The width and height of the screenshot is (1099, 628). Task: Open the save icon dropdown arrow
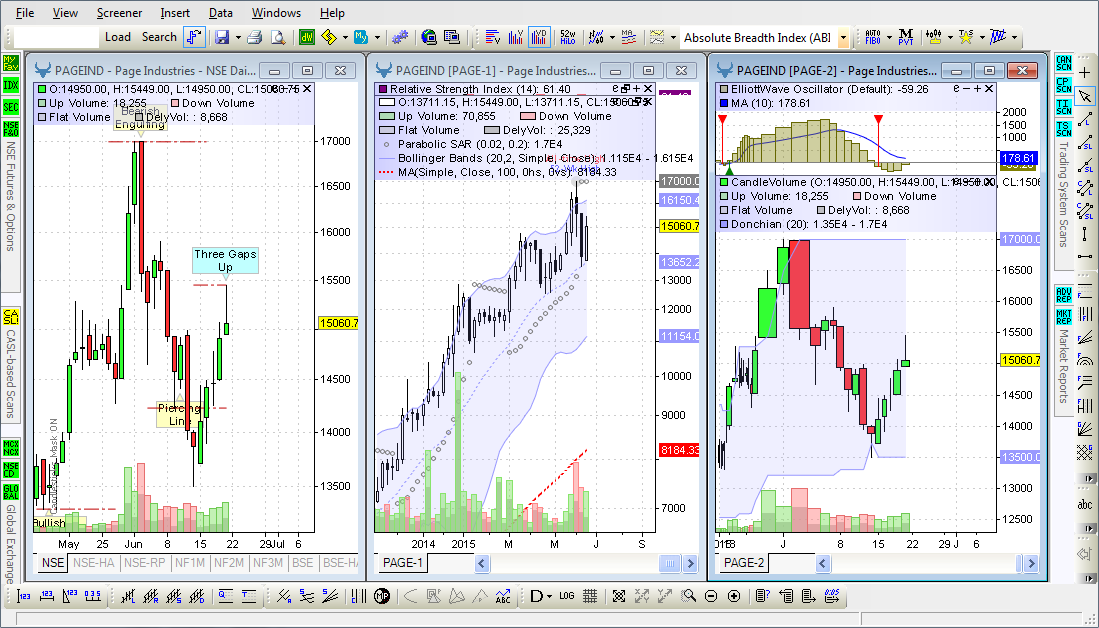(x=238, y=38)
